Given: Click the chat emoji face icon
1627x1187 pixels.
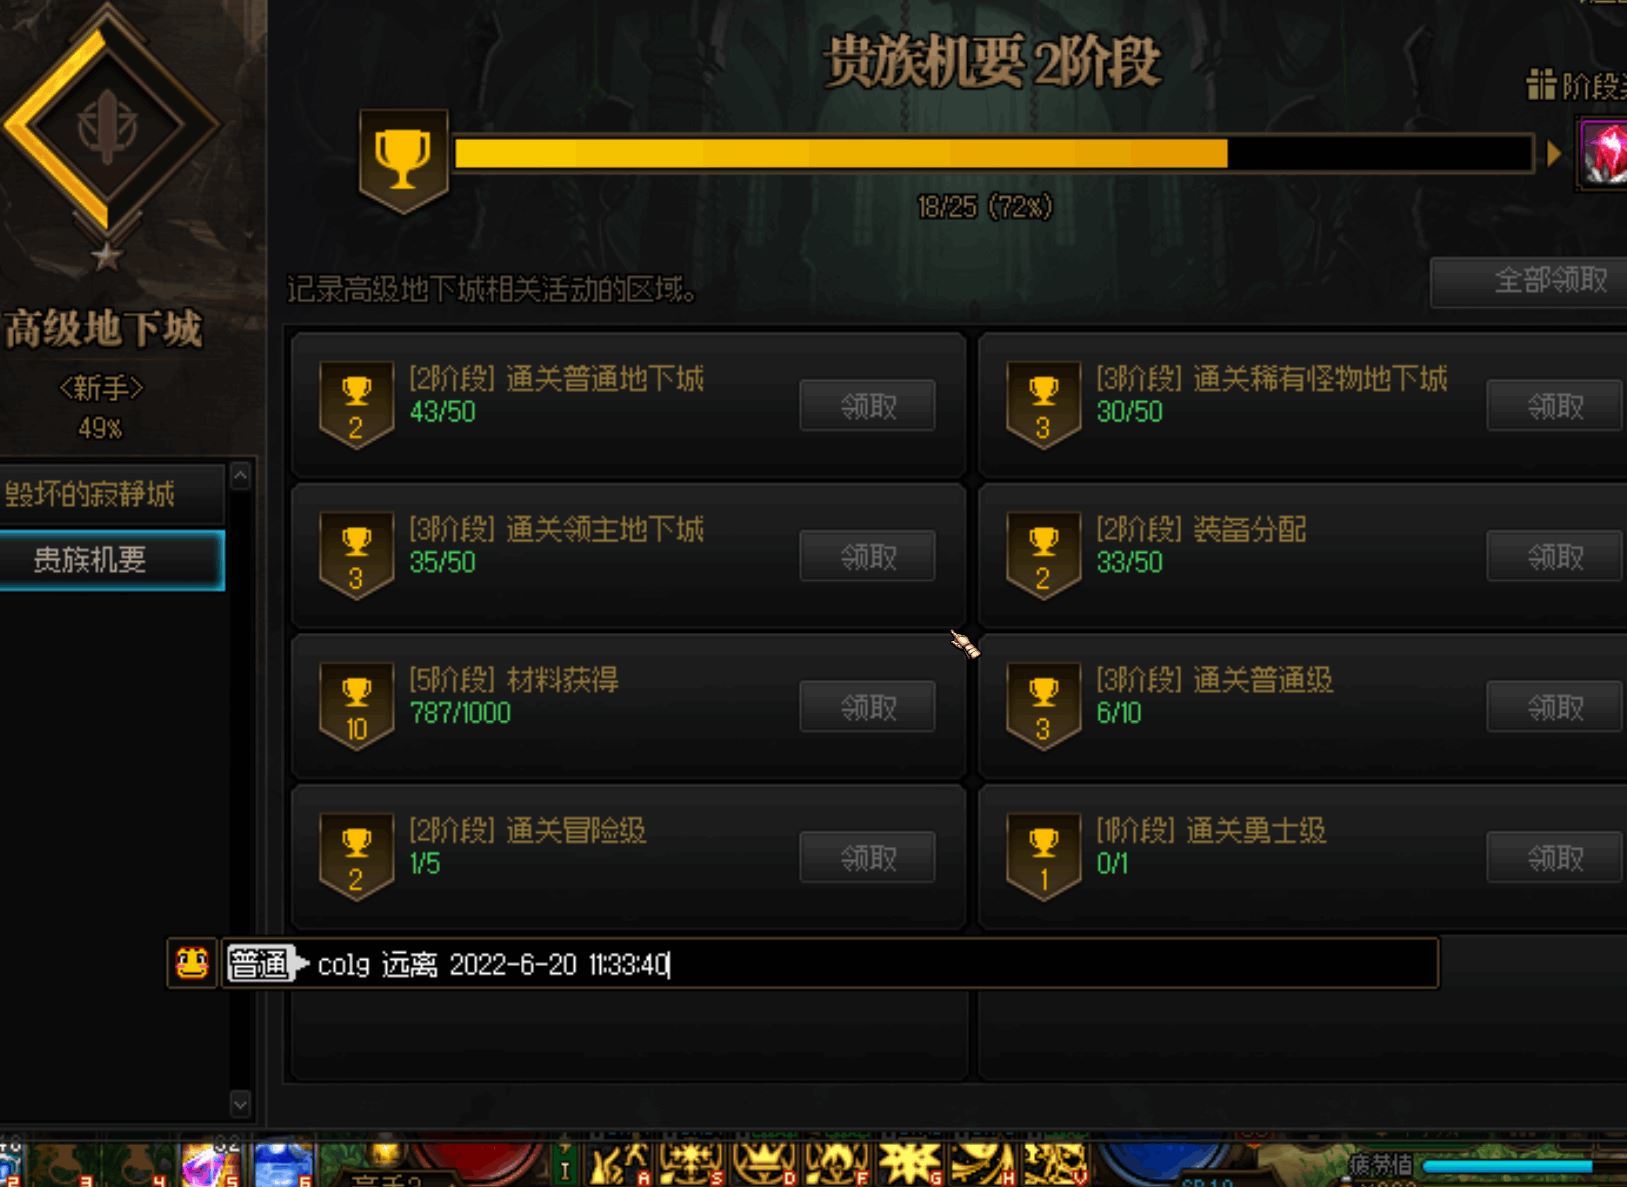Looking at the screenshot, I should coord(192,964).
